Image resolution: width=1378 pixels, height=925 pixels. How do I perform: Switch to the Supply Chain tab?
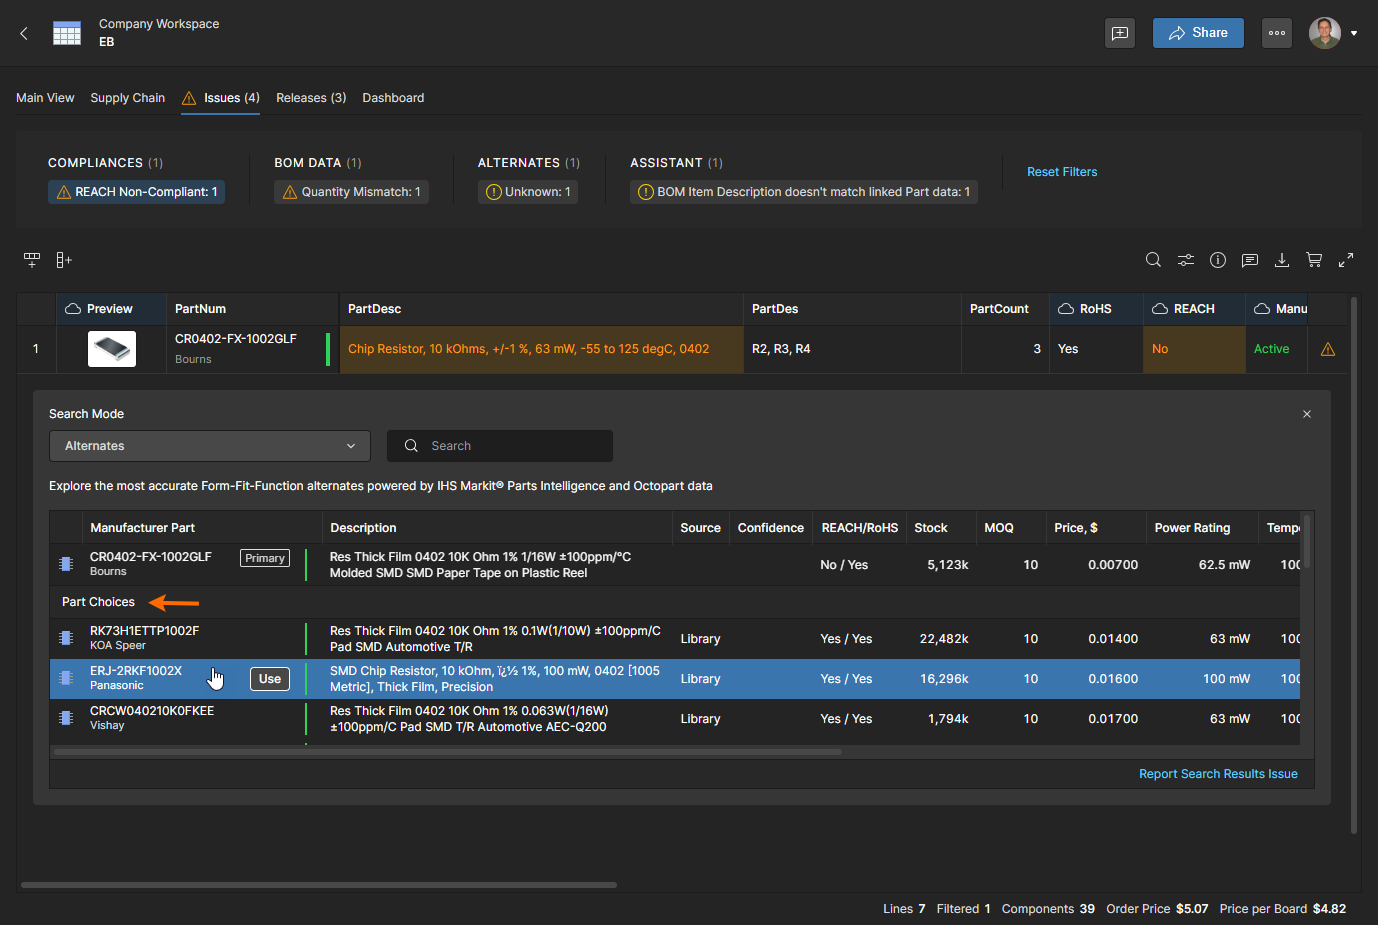click(127, 98)
